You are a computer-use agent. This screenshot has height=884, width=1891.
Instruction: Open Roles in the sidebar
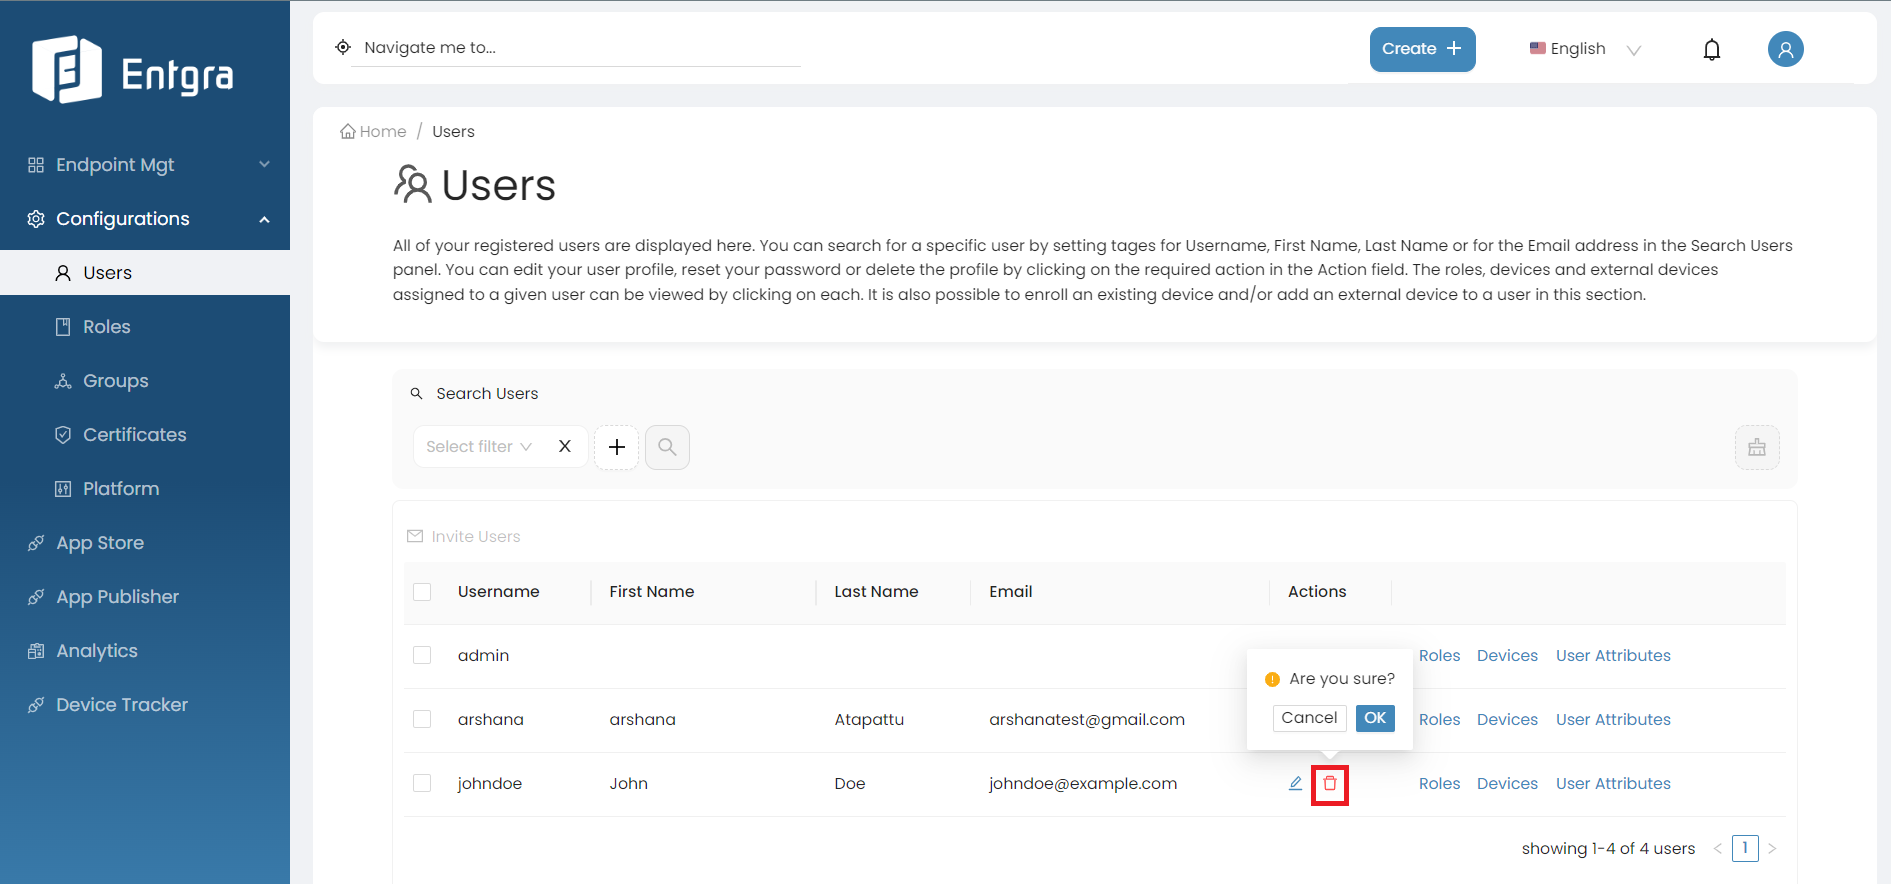tap(106, 327)
